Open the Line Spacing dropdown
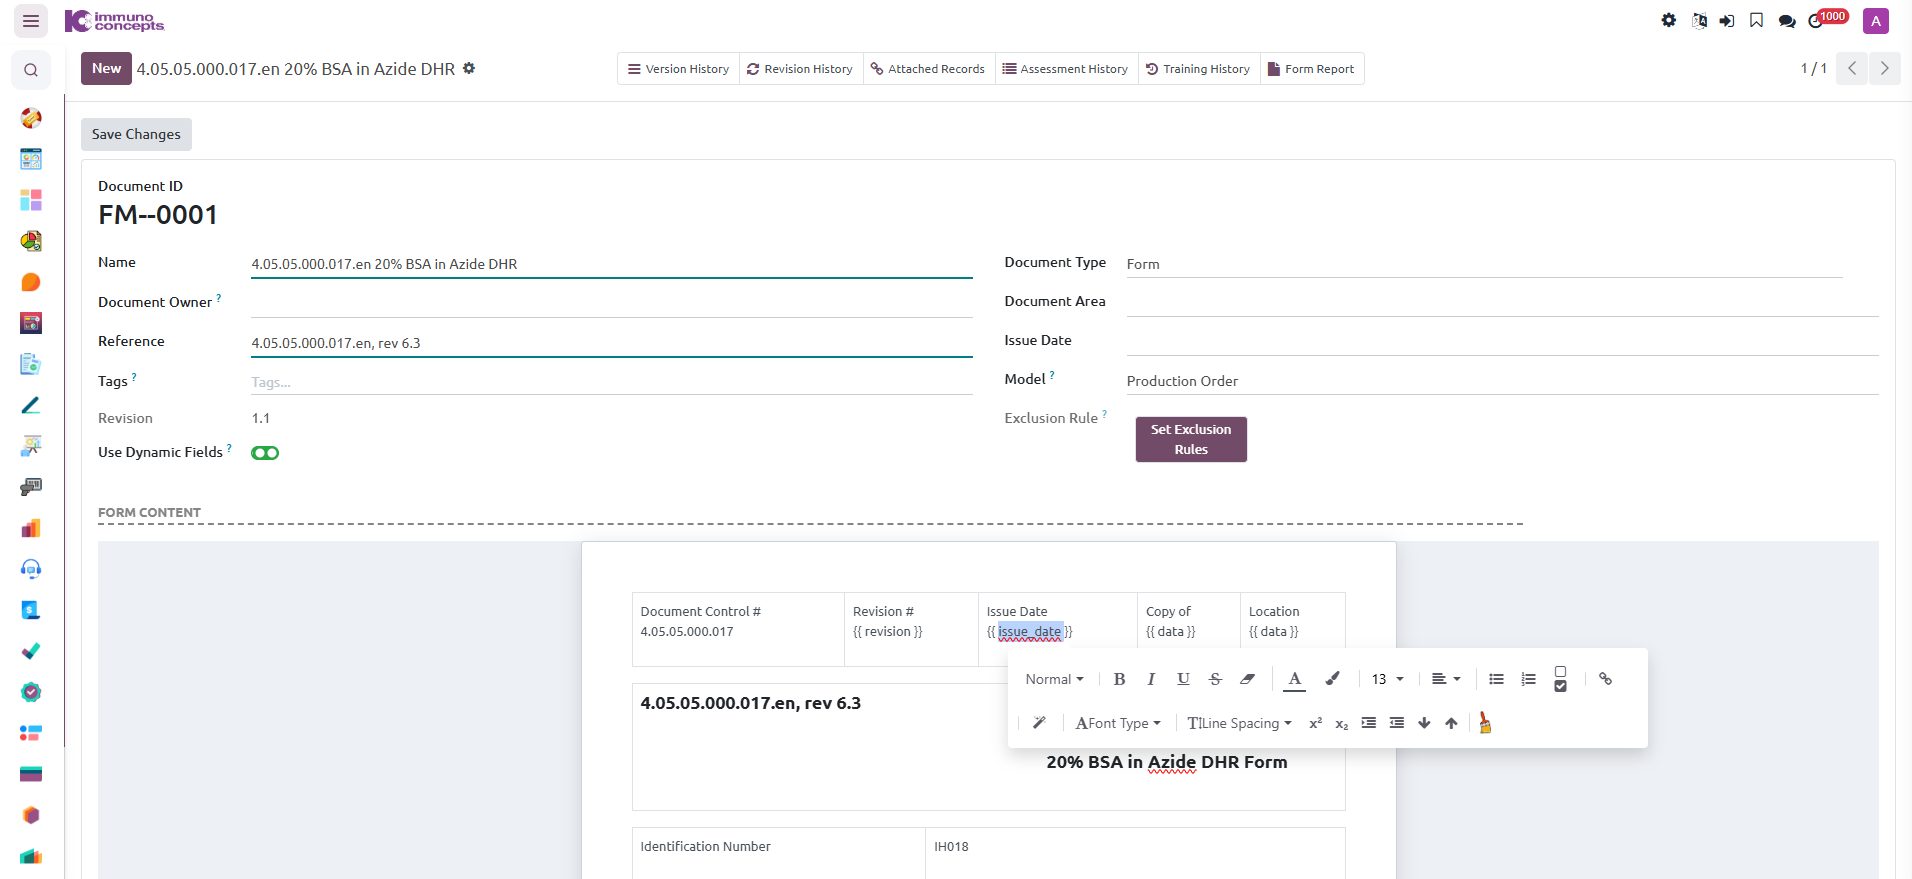The height and width of the screenshot is (879, 1912). [1239, 723]
